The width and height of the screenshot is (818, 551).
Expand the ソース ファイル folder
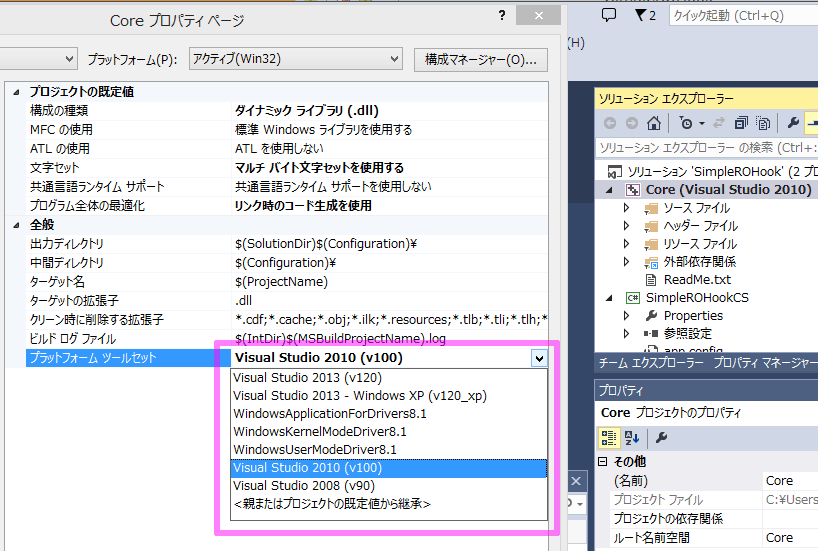(627, 208)
